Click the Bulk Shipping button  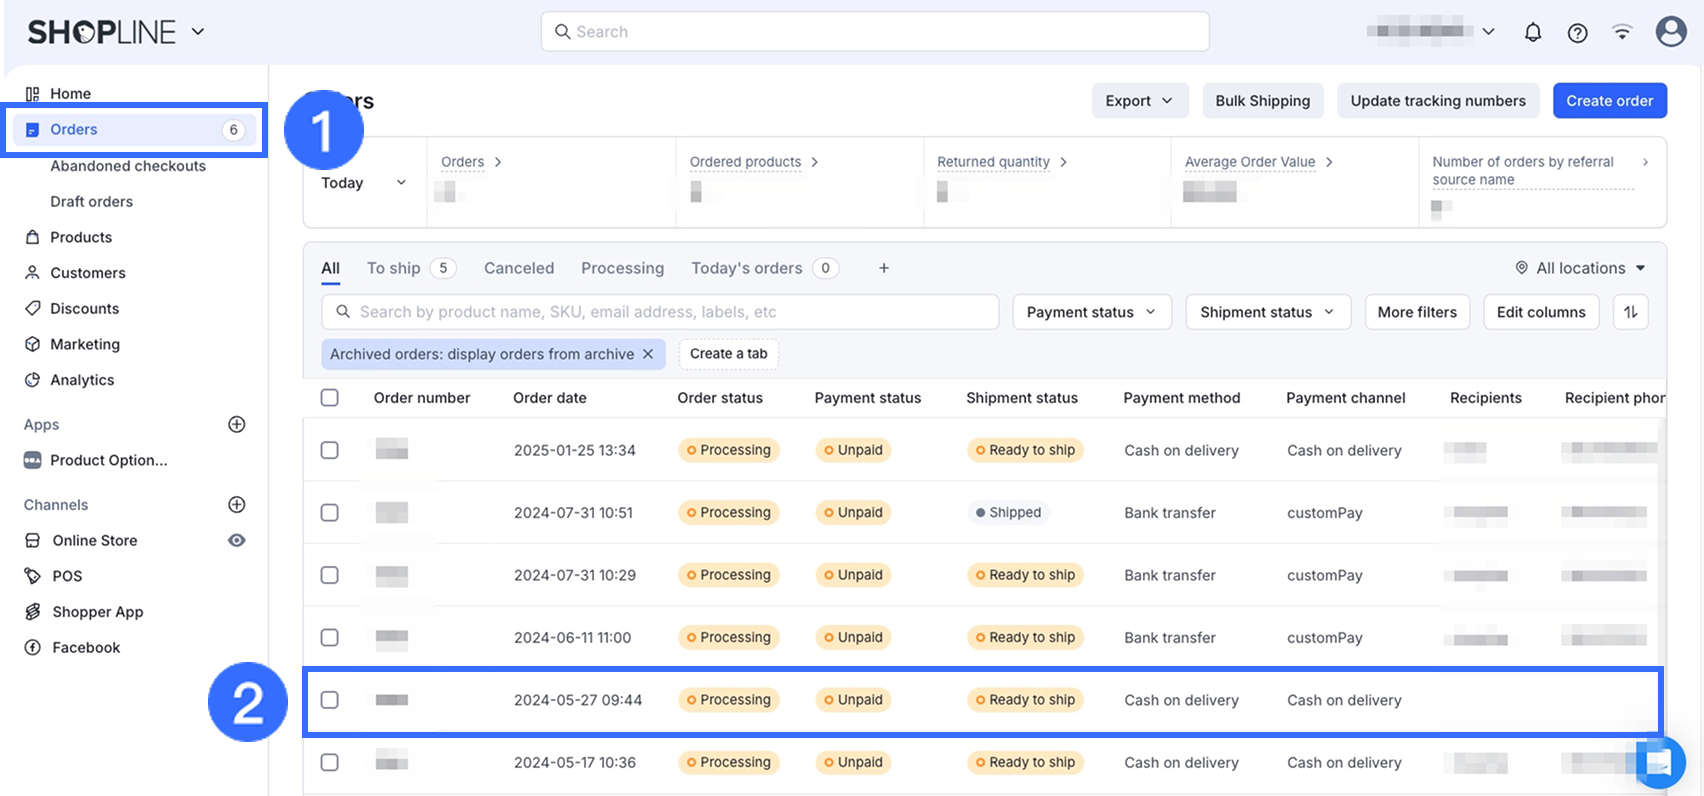1262,101
